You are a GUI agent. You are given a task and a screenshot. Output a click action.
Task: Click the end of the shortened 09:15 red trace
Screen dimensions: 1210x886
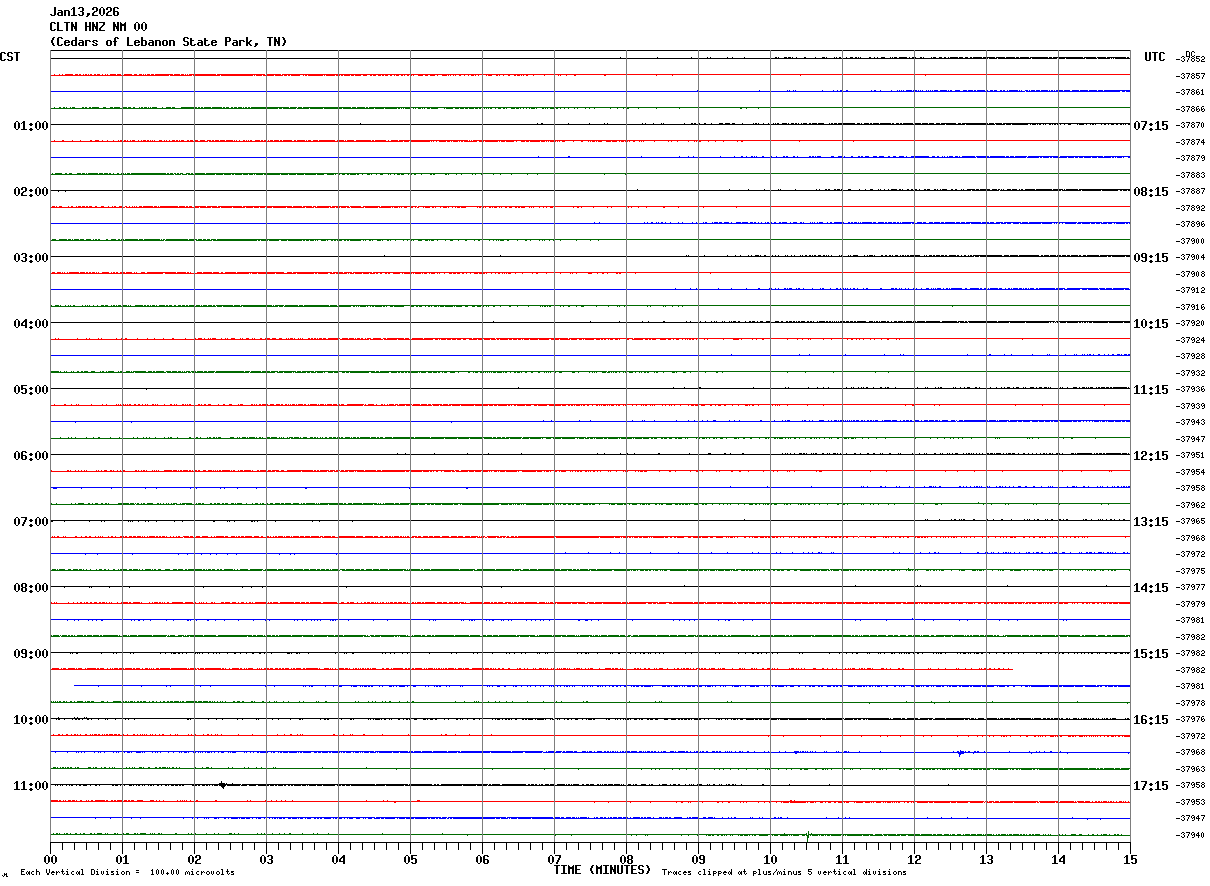tap(1012, 669)
